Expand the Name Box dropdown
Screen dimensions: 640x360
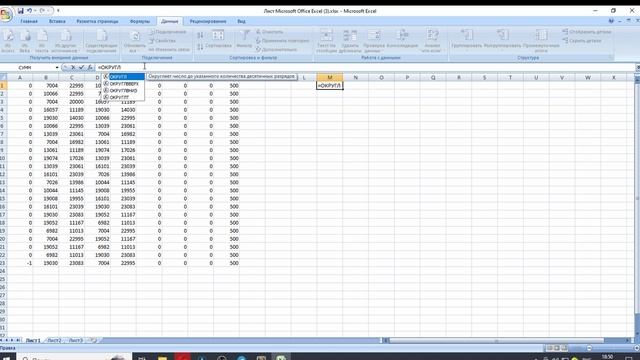57,67
